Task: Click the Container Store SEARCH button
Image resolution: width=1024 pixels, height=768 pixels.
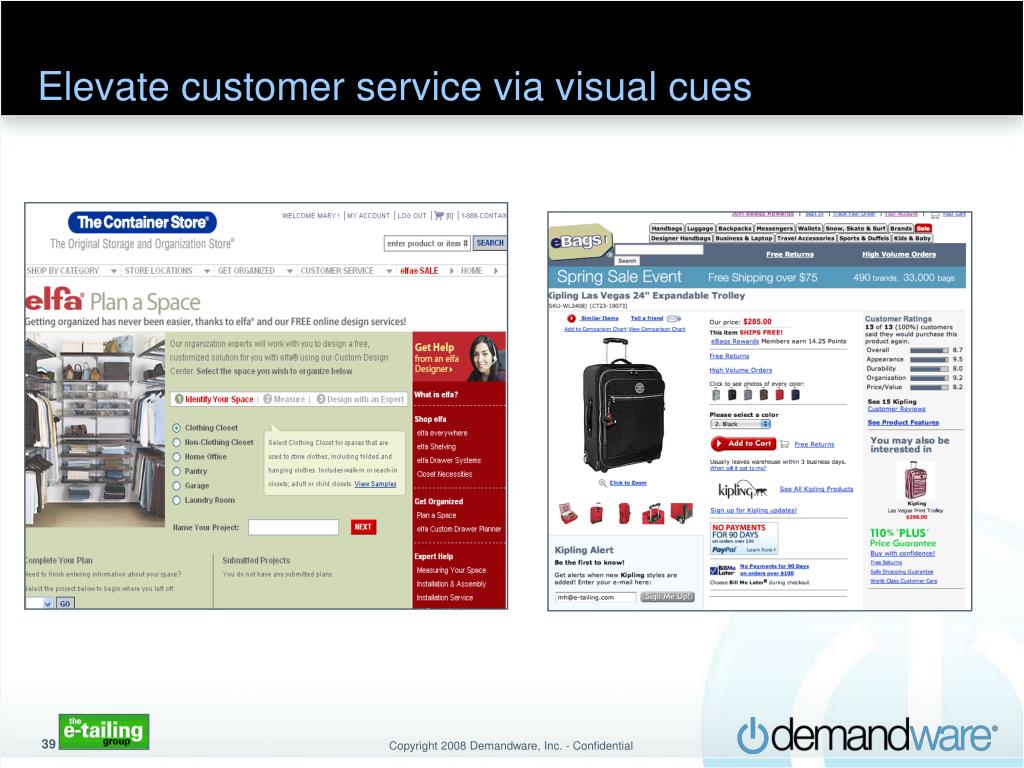Action: (x=490, y=243)
